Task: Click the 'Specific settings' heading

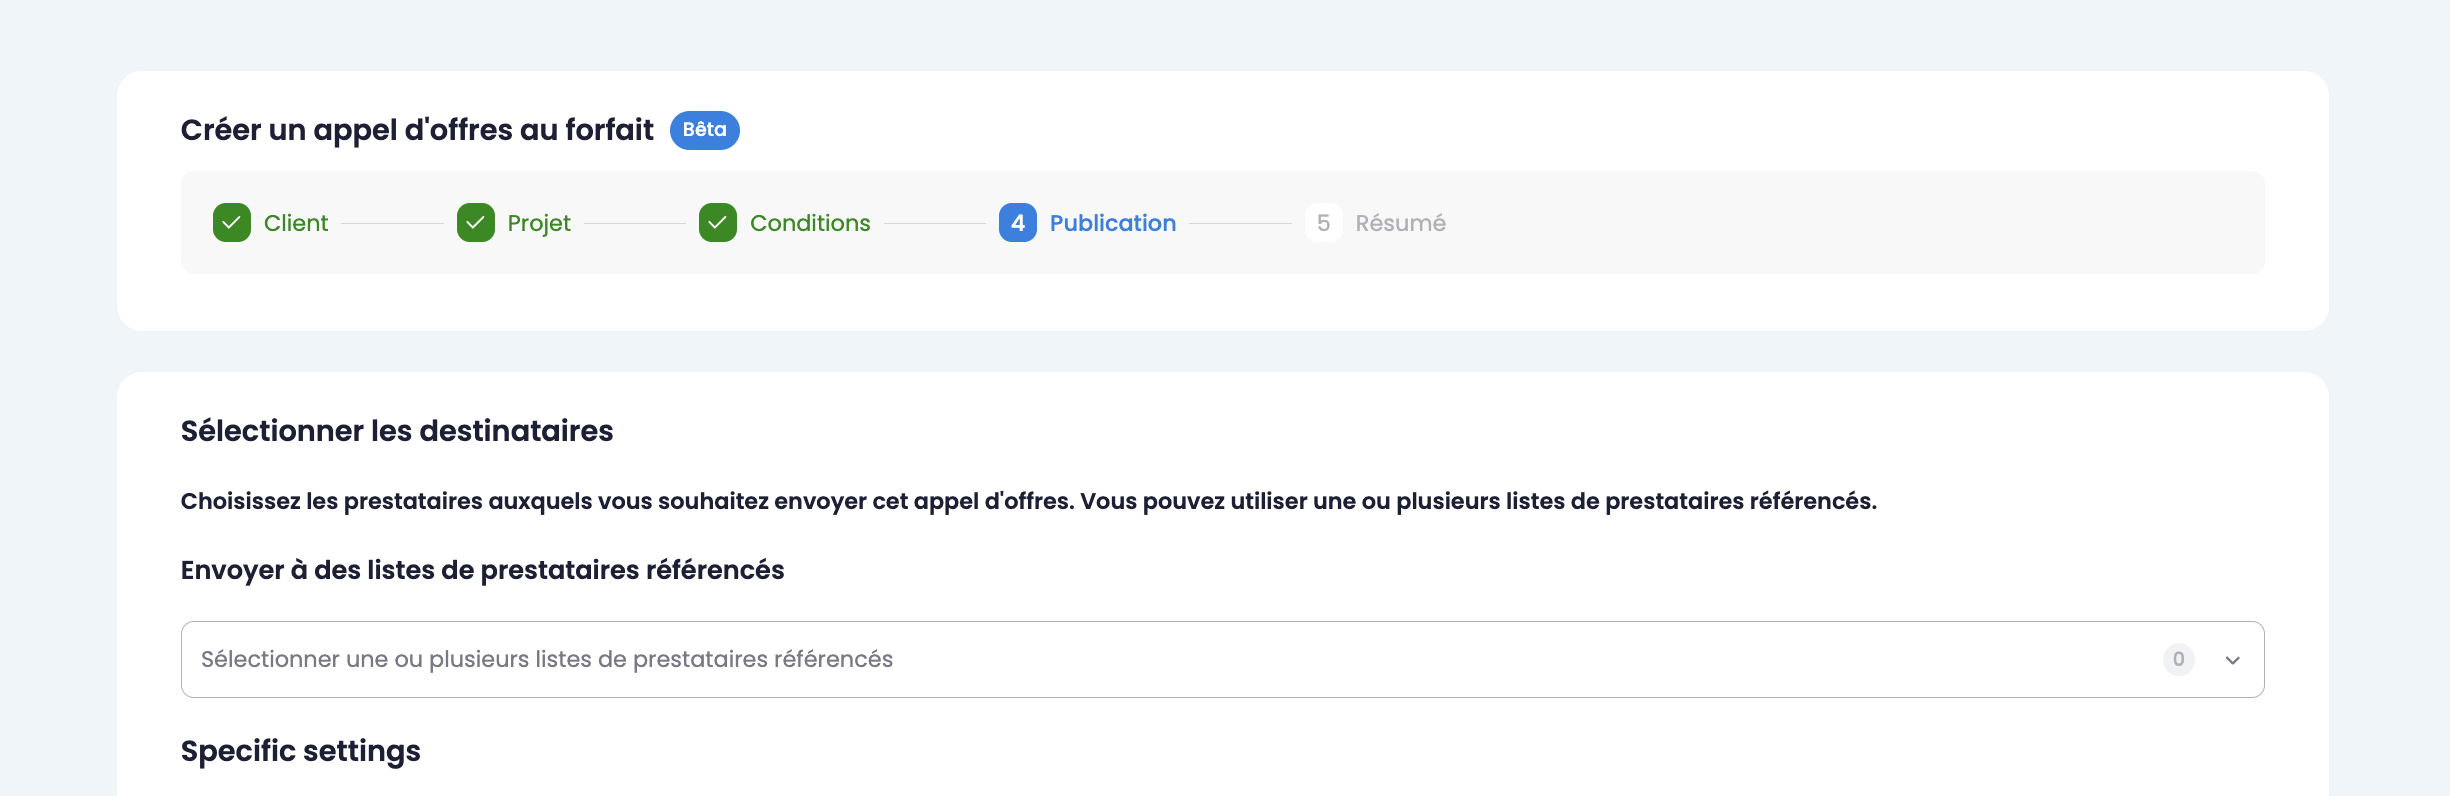Action: pos(301,751)
